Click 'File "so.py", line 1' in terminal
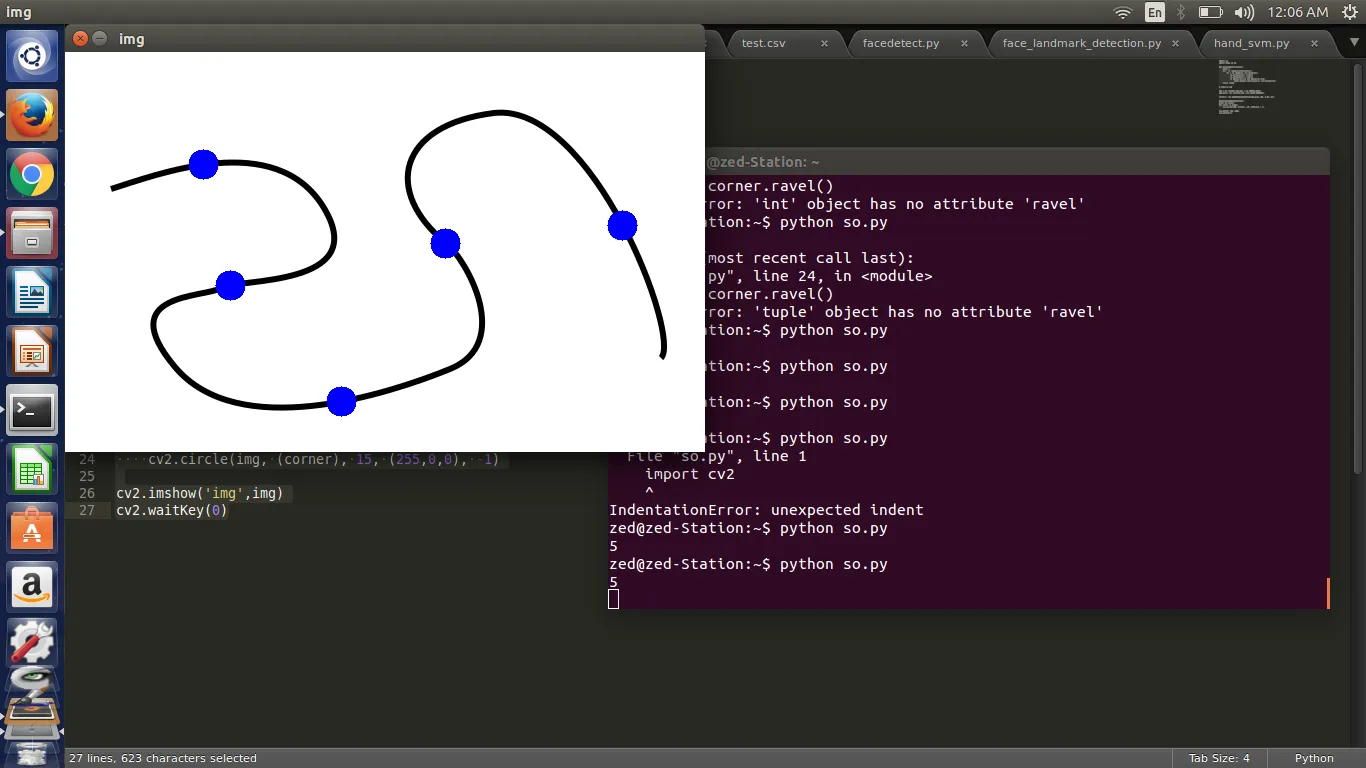This screenshot has width=1366, height=768. [x=717, y=456]
